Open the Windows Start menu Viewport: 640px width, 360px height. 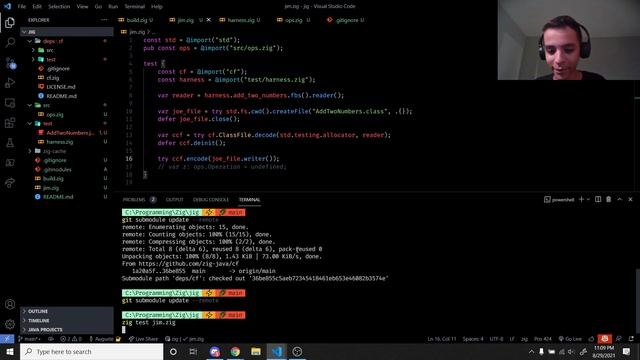tap(10, 351)
